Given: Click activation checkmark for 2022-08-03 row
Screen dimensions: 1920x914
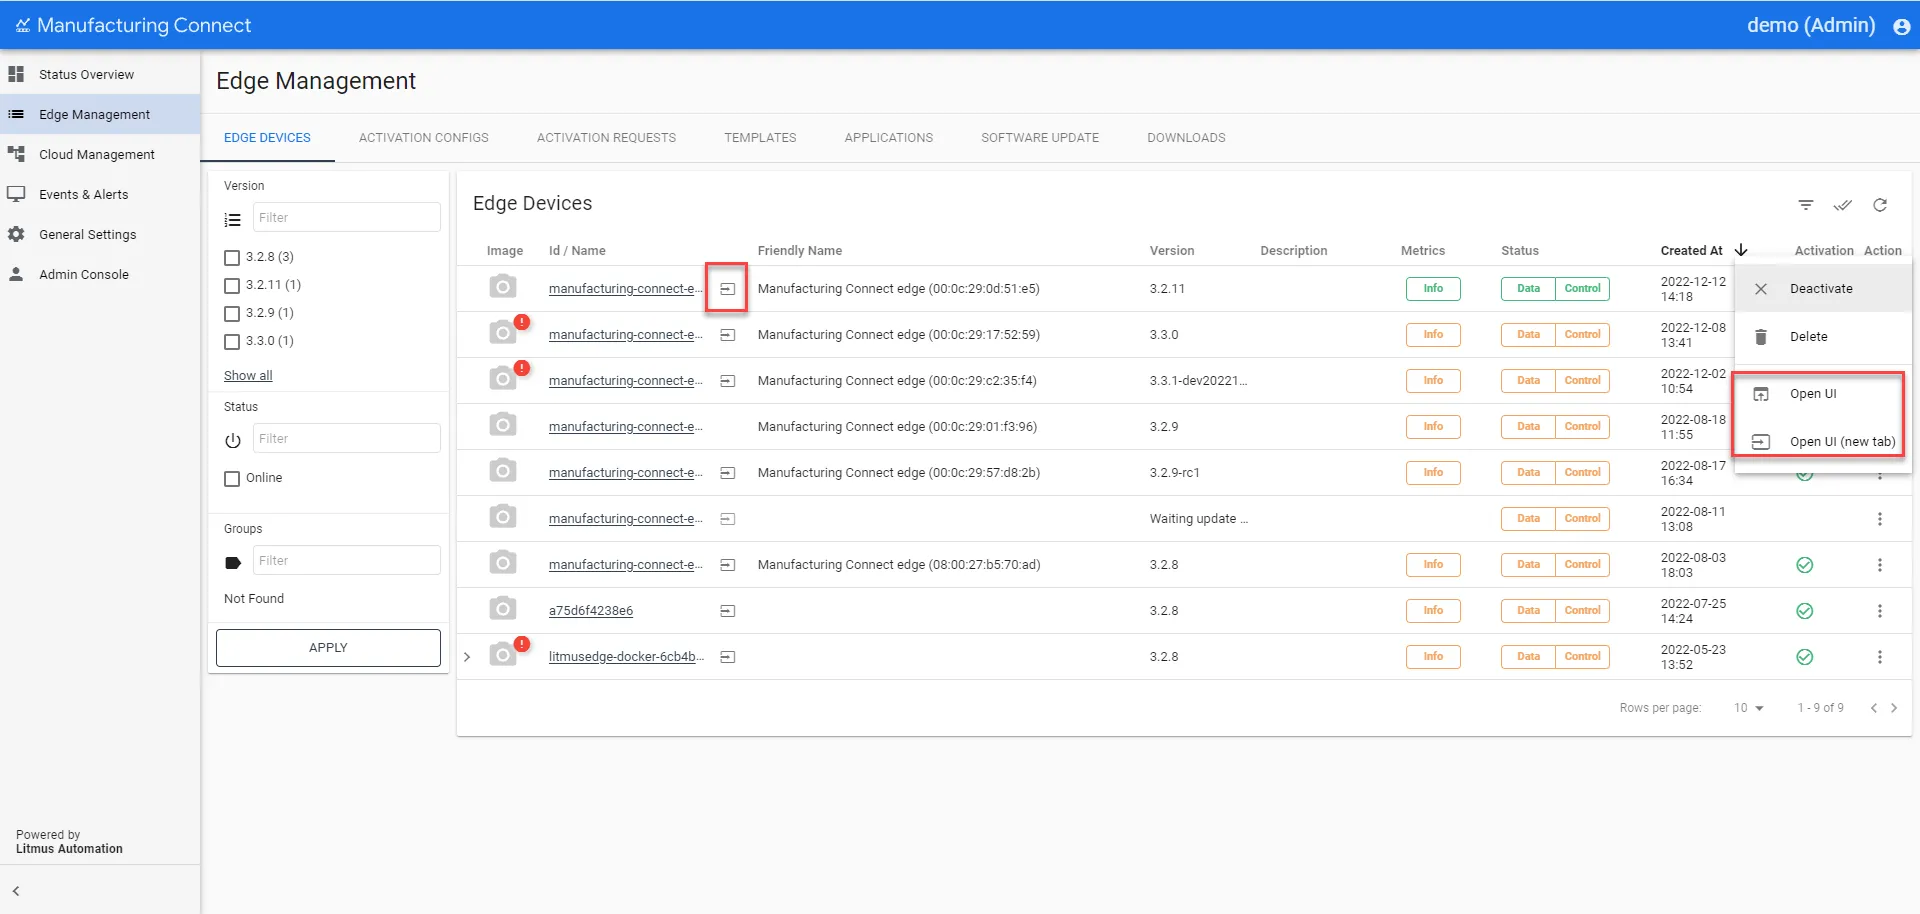Looking at the screenshot, I should pos(1805,565).
